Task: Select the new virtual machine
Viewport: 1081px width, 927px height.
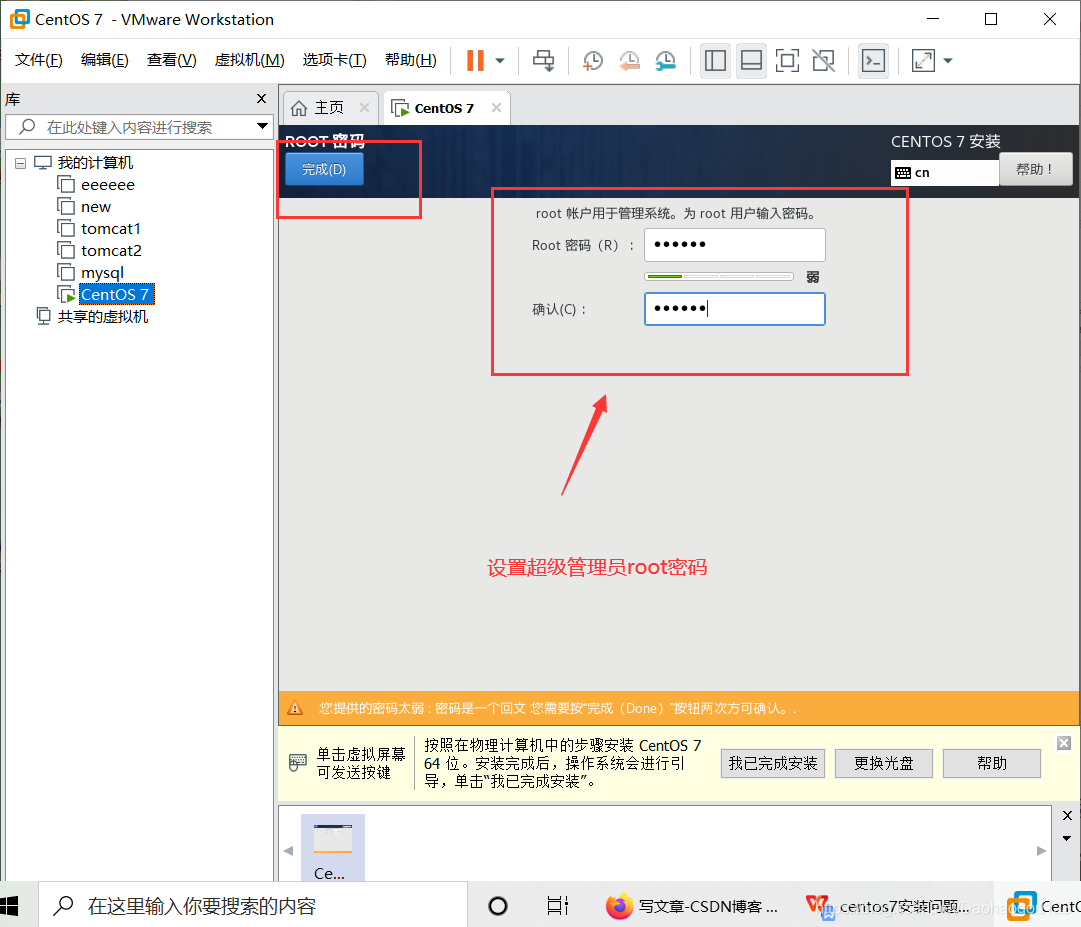Action: click(x=96, y=207)
